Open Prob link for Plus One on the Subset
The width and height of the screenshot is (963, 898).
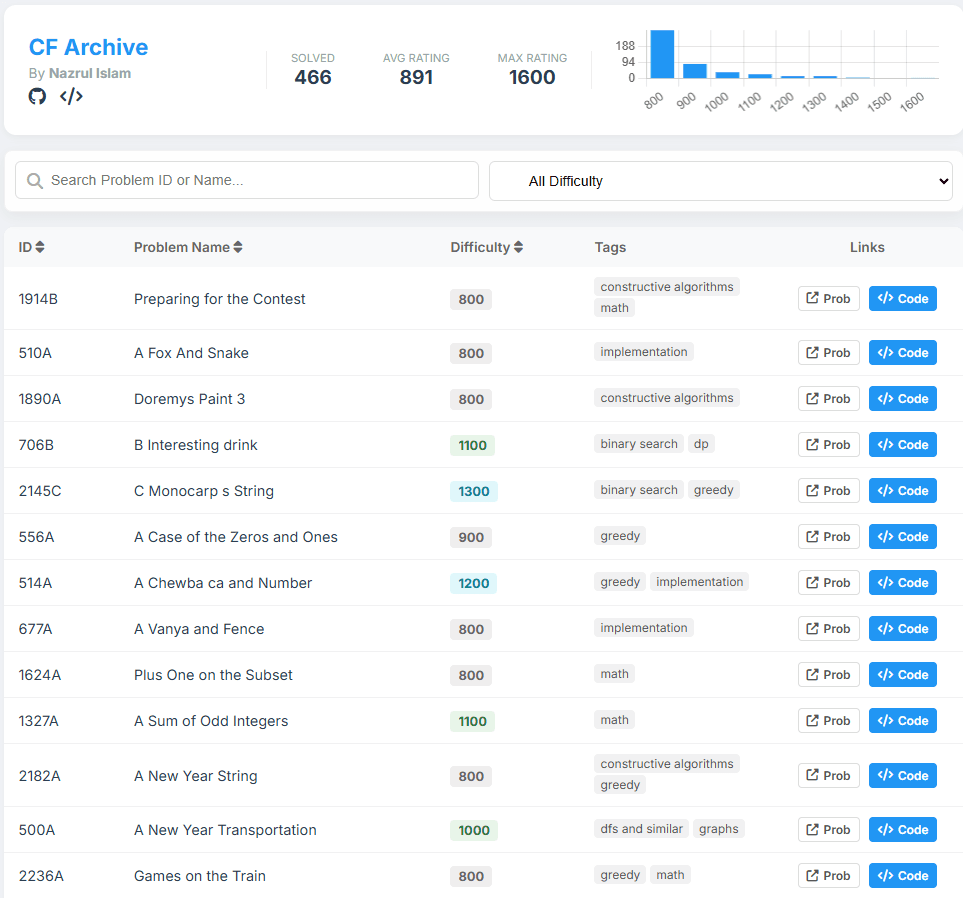(828, 675)
